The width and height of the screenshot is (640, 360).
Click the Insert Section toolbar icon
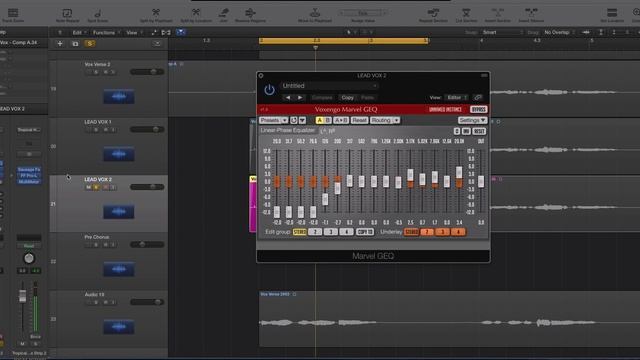[x=498, y=13]
